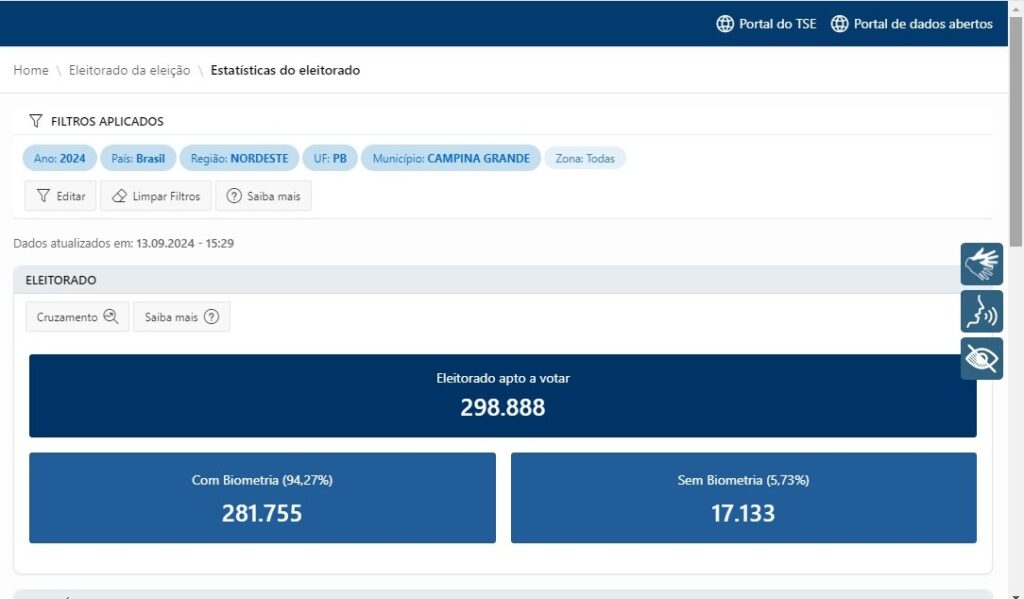This screenshot has height=599, width=1024.
Task: Click the ELEITORADO section header
Action: [x=503, y=280]
